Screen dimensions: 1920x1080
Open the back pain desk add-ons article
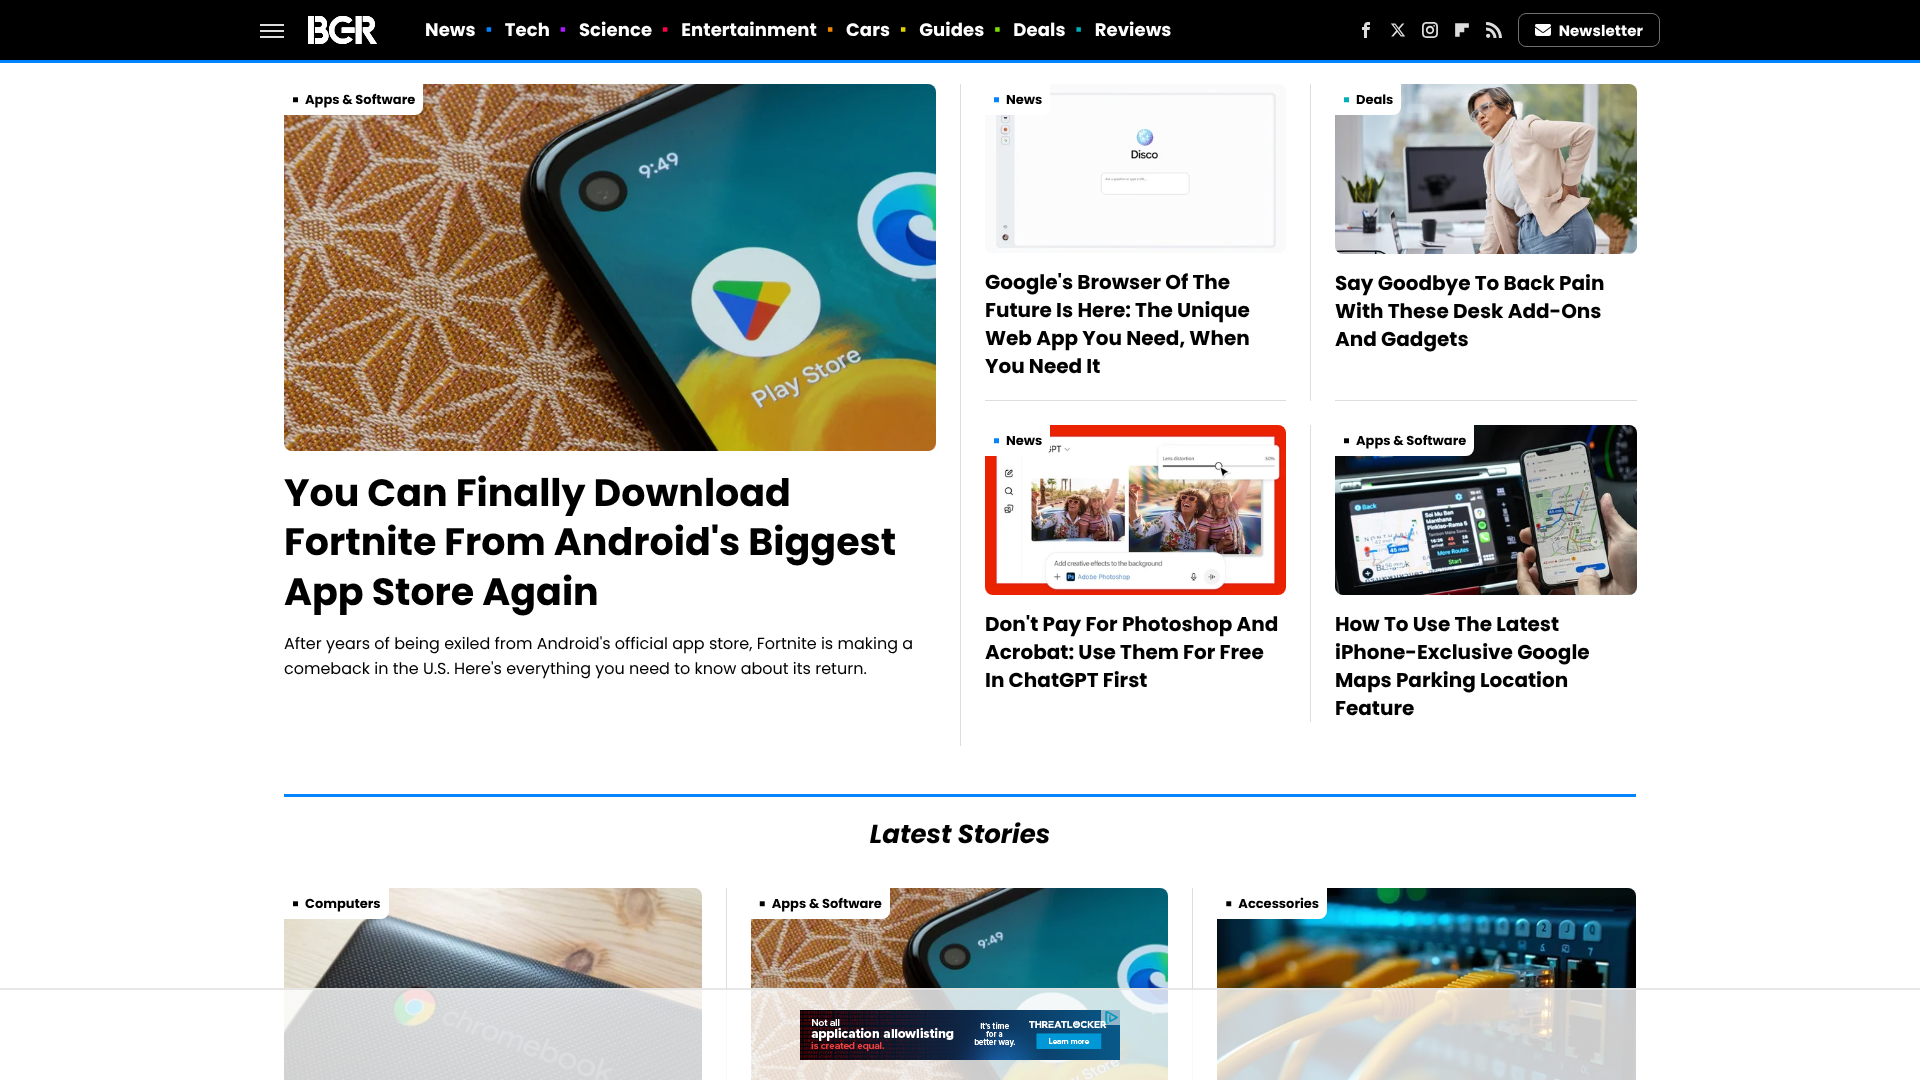click(1468, 311)
